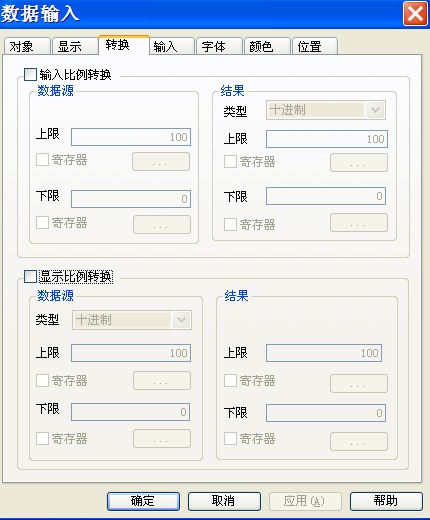Click the 应用 (A) button
Viewport: 430px width, 520px height.
coord(305,501)
